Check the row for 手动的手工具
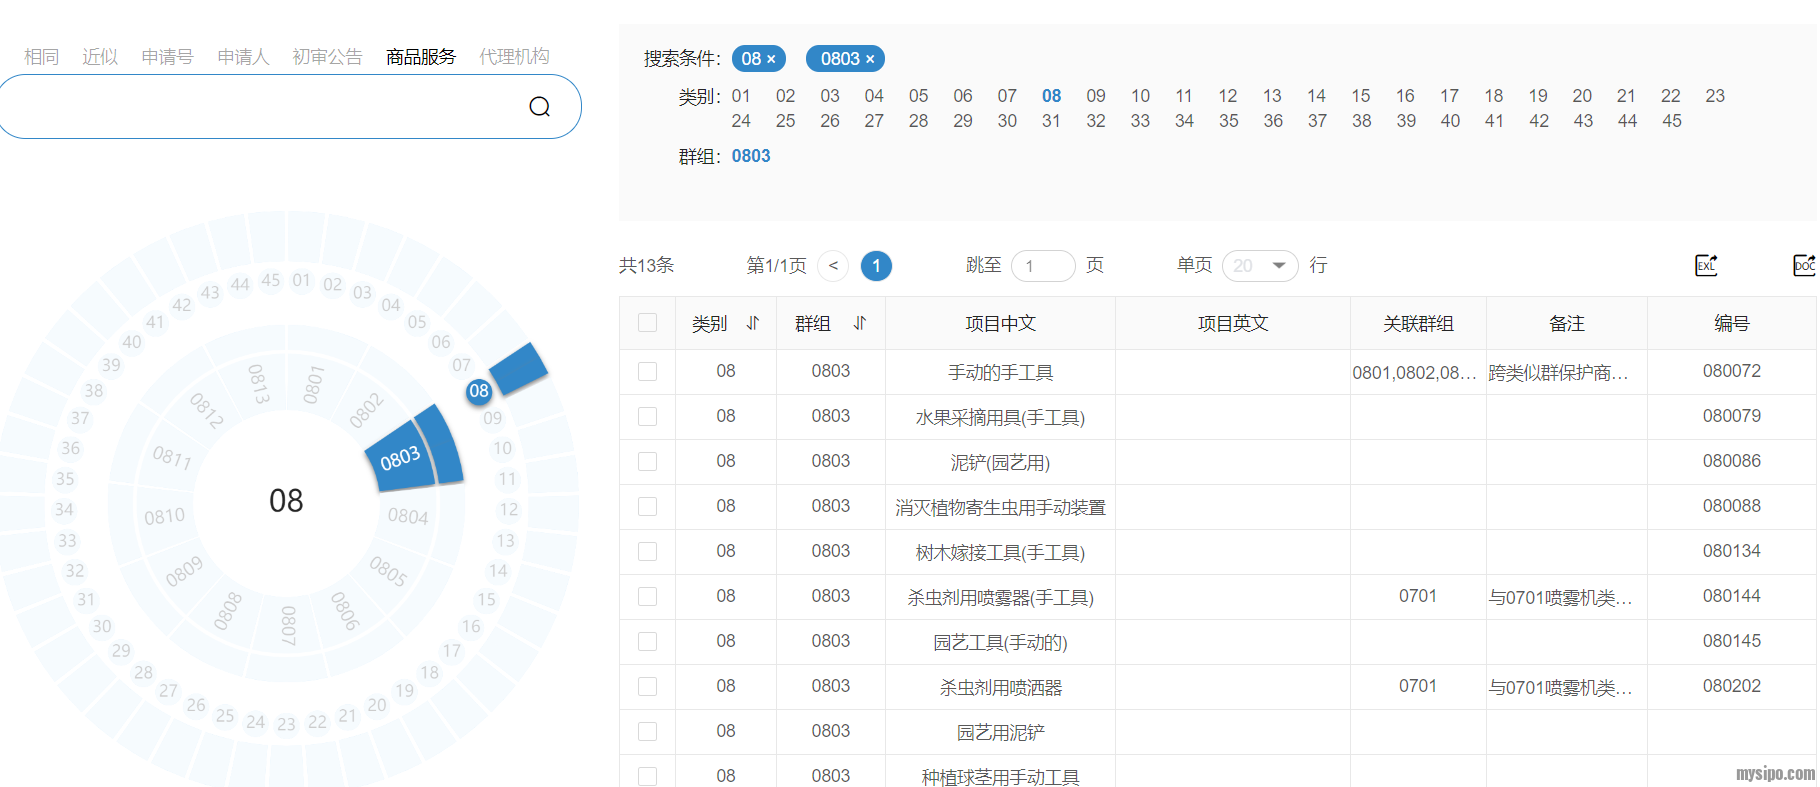The image size is (1820, 787). click(648, 372)
